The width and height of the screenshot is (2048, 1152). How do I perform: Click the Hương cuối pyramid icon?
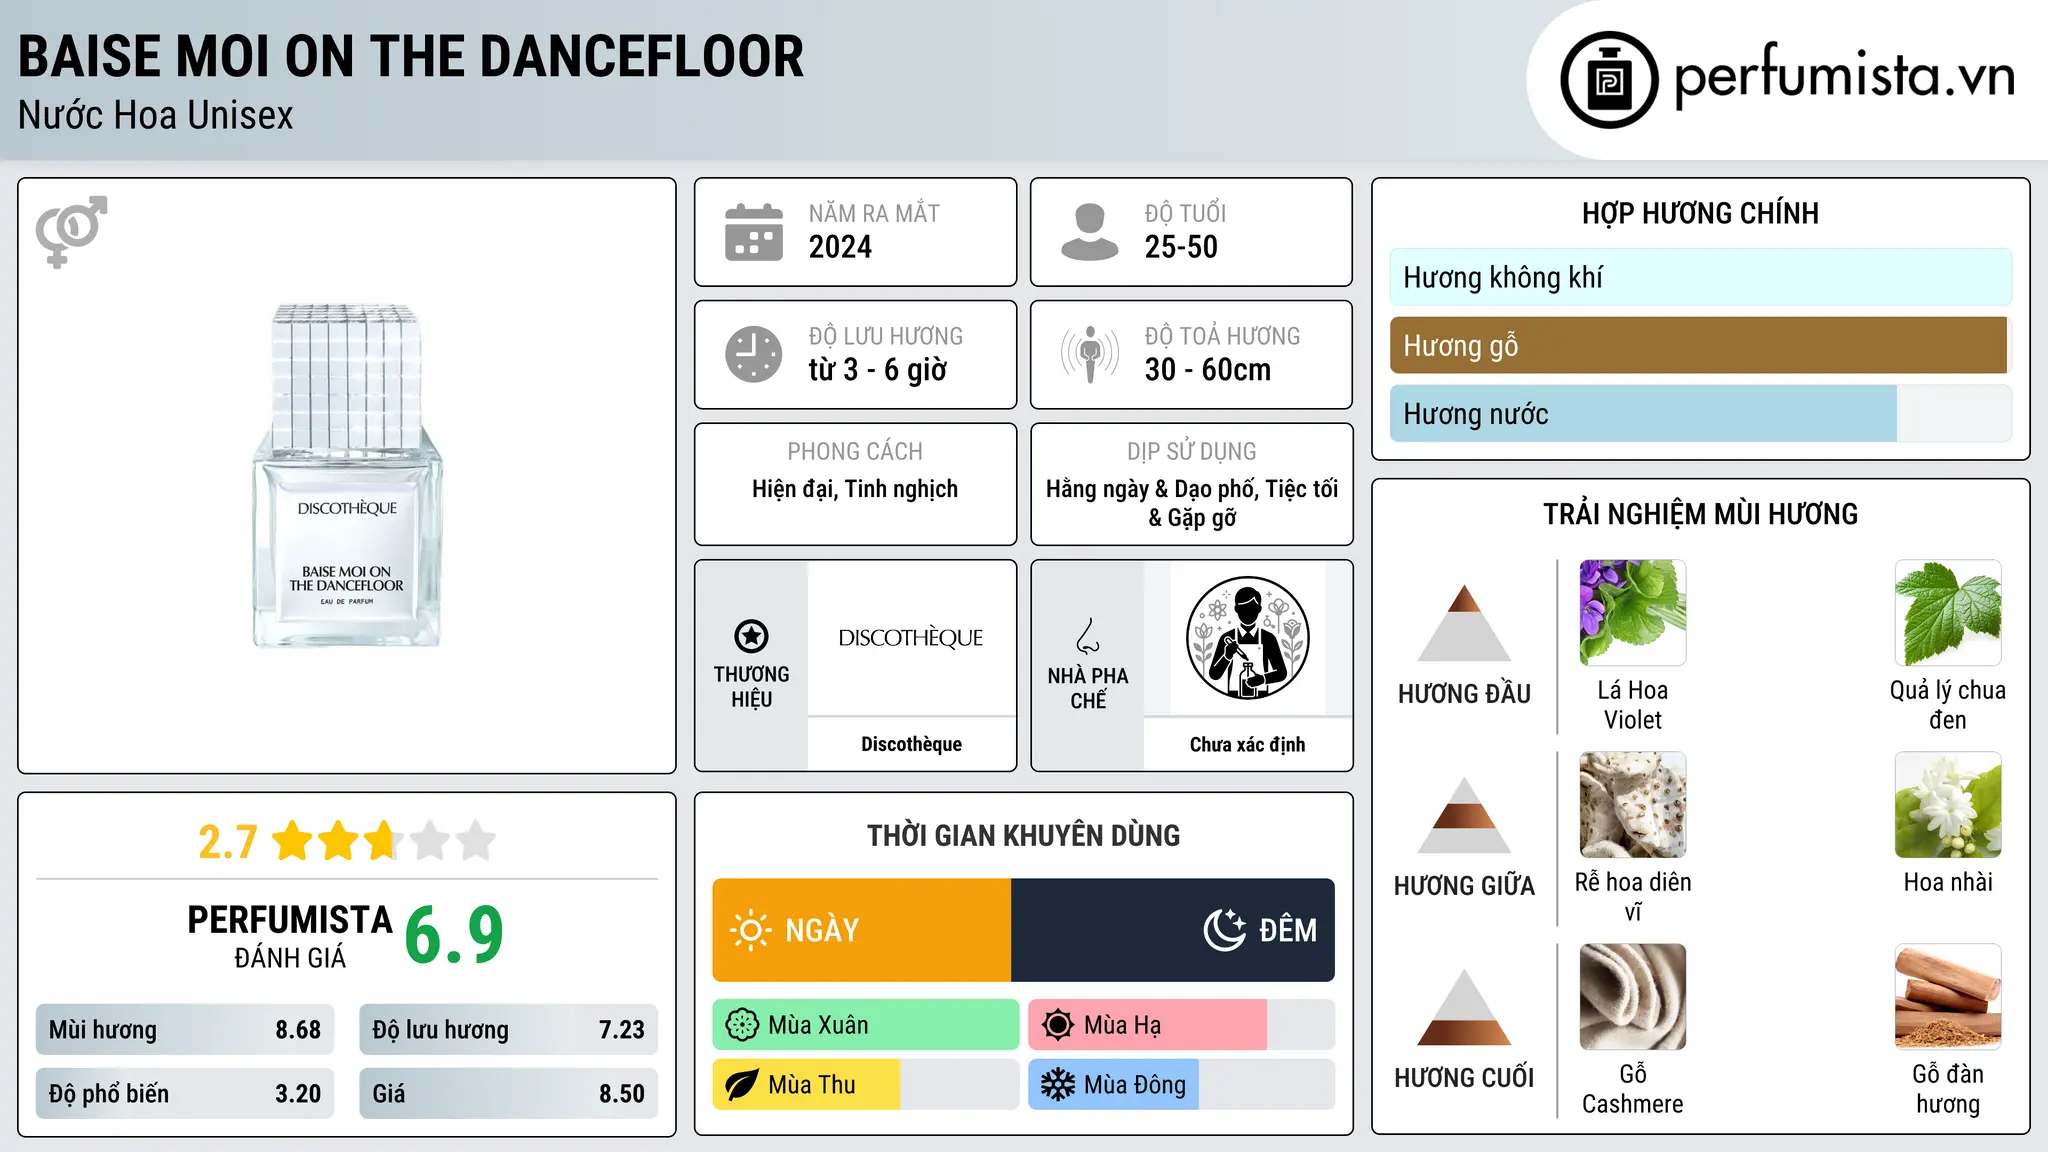[1464, 1007]
